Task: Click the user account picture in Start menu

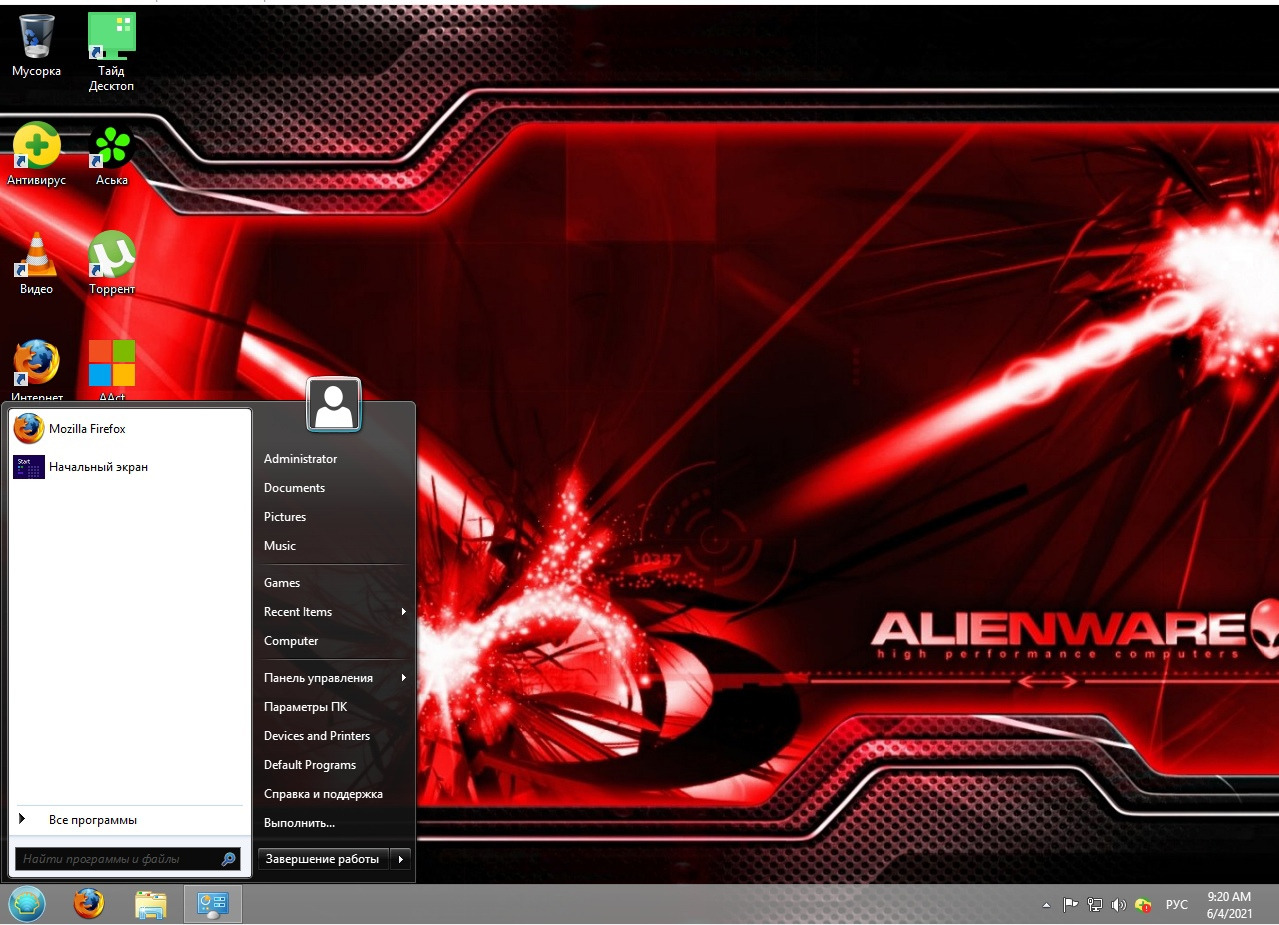Action: click(x=334, y=404)
